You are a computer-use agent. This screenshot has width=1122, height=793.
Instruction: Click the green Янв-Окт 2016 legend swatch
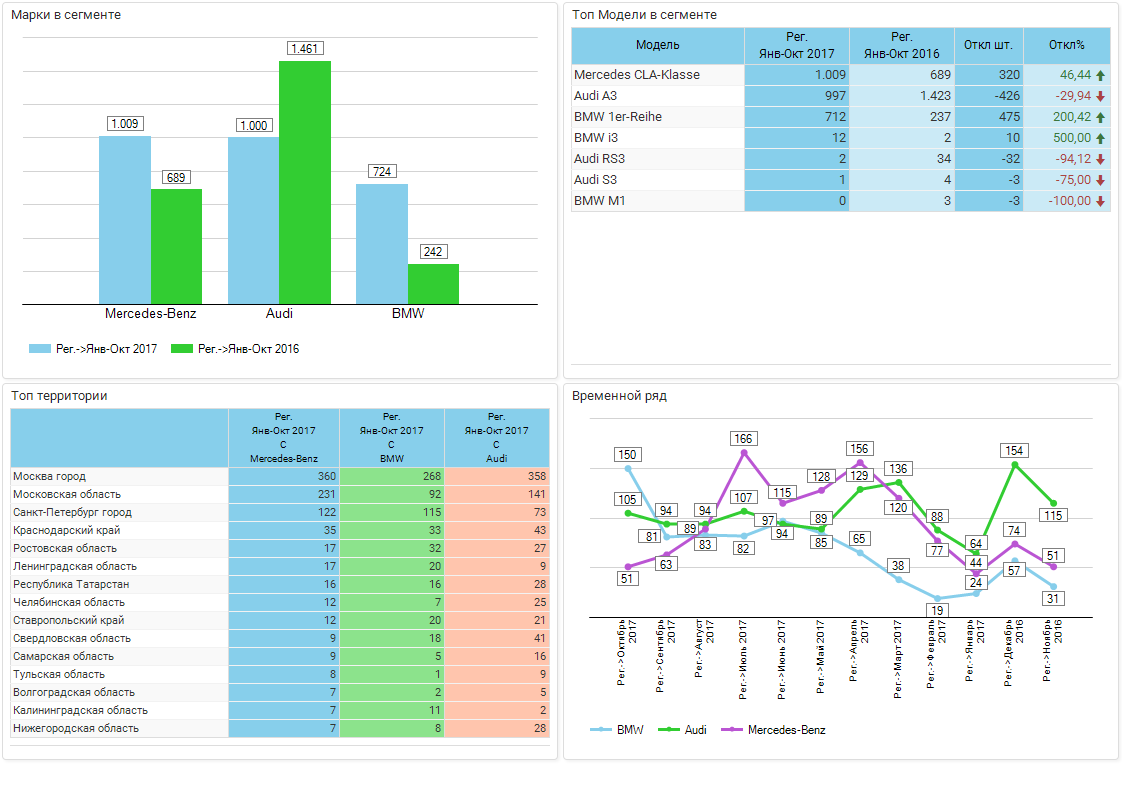[181, 349]
